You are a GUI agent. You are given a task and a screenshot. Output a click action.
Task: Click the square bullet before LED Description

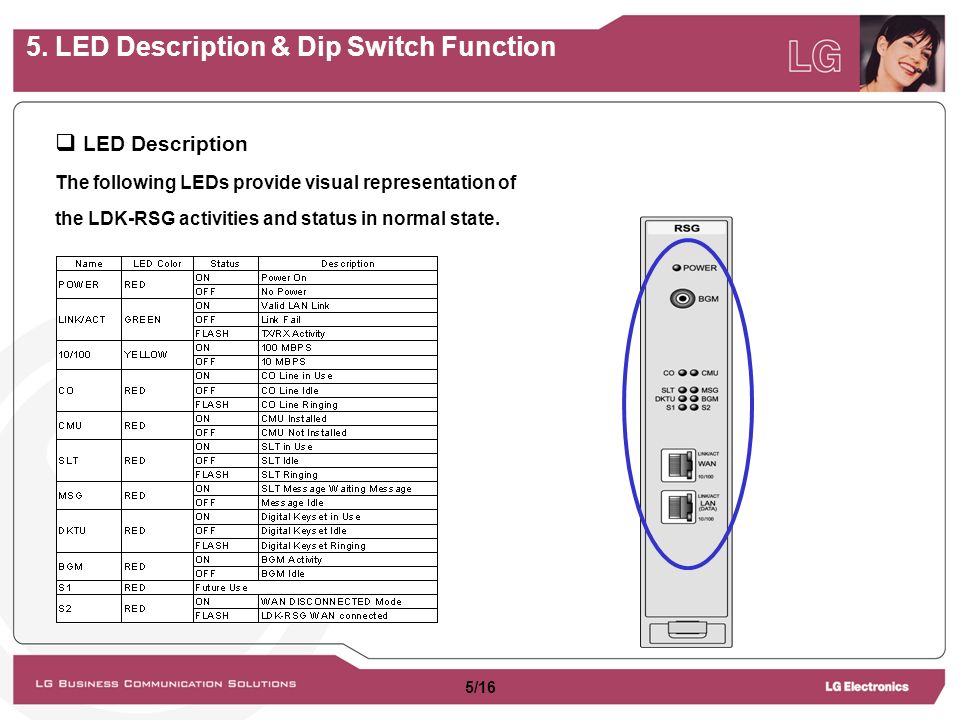pos(66,143)
